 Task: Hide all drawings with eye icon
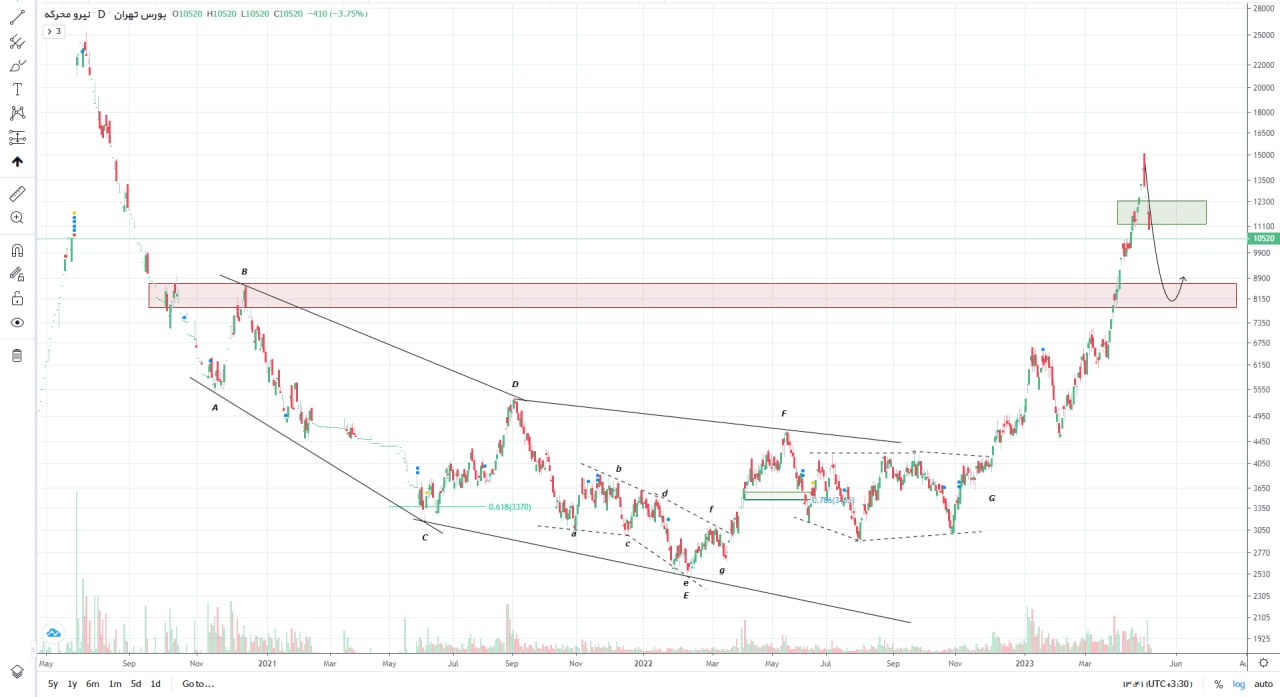(x=17, y=323)
